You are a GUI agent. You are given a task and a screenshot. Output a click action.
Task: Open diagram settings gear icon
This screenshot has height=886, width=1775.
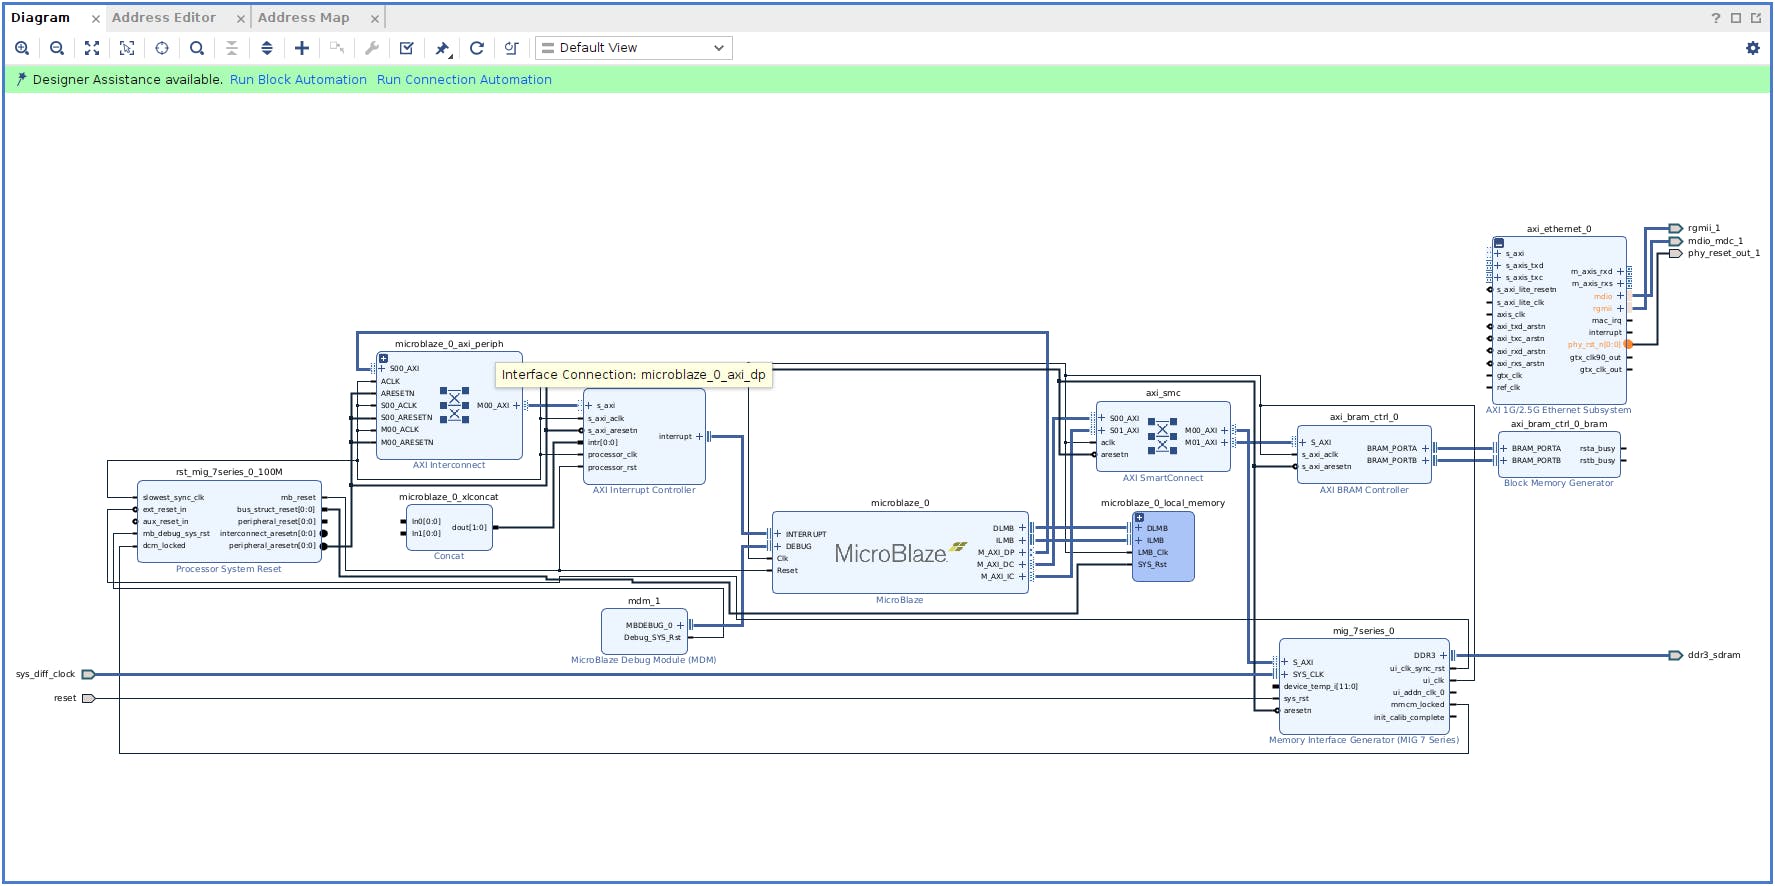click(1753, 48)
